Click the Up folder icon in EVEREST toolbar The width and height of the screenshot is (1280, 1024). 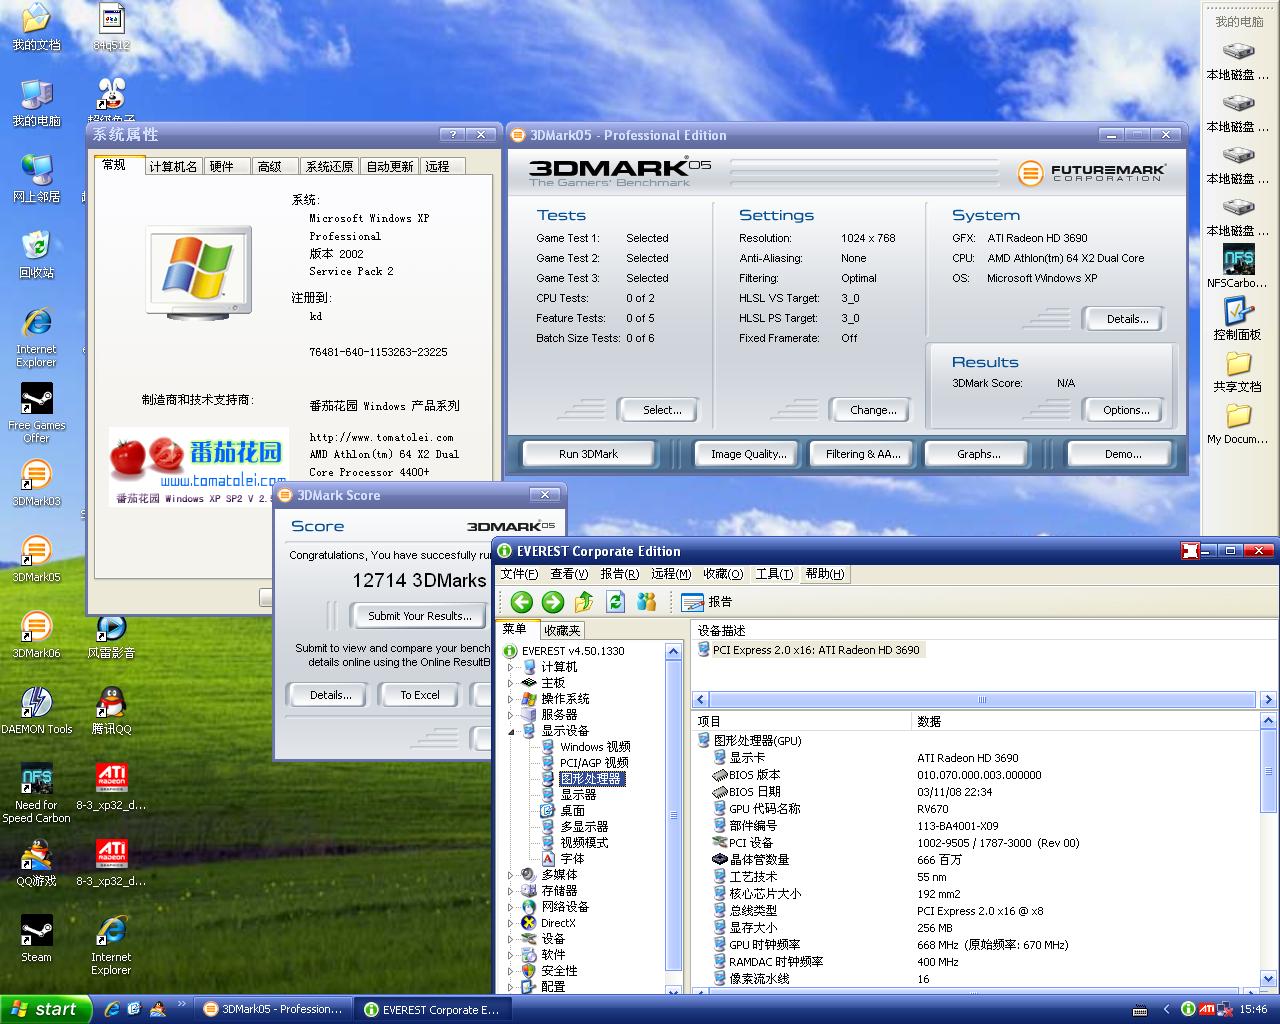click(x=585, y=601)
